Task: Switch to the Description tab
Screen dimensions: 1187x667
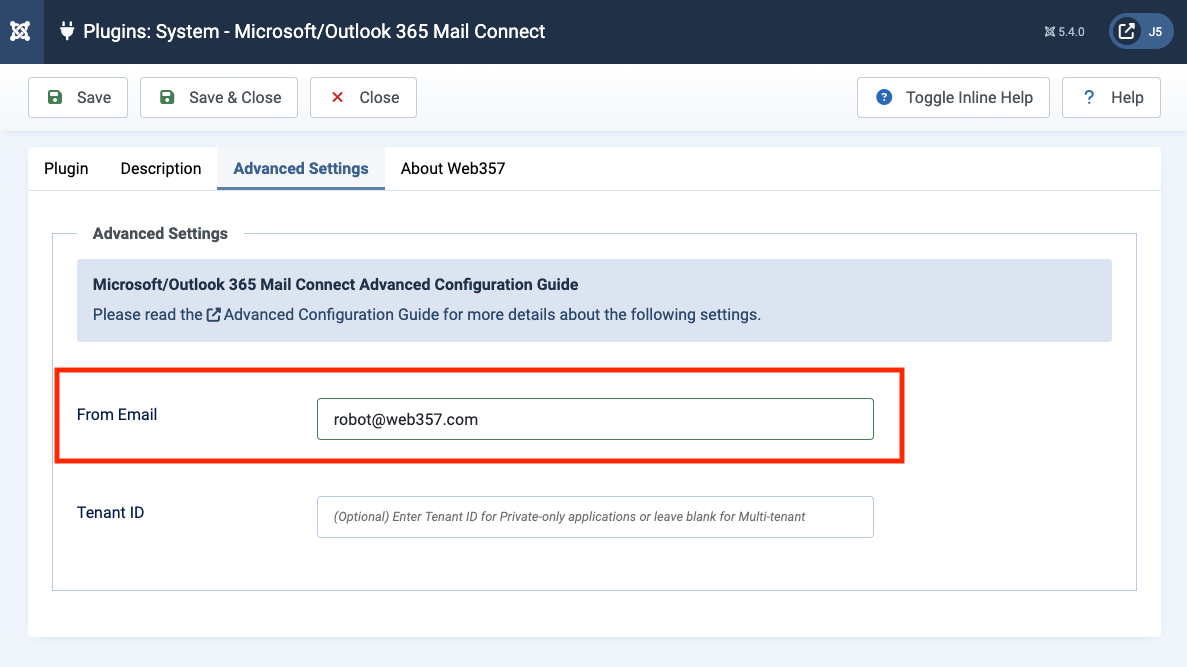Action: [160, 169]
